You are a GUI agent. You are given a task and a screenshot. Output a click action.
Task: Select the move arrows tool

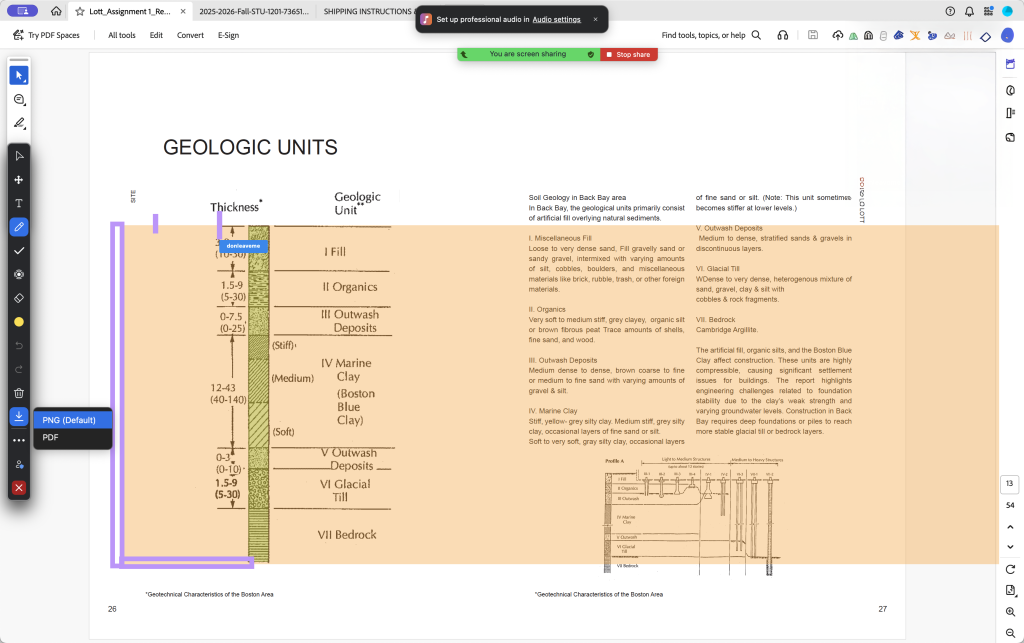(19, 180)
